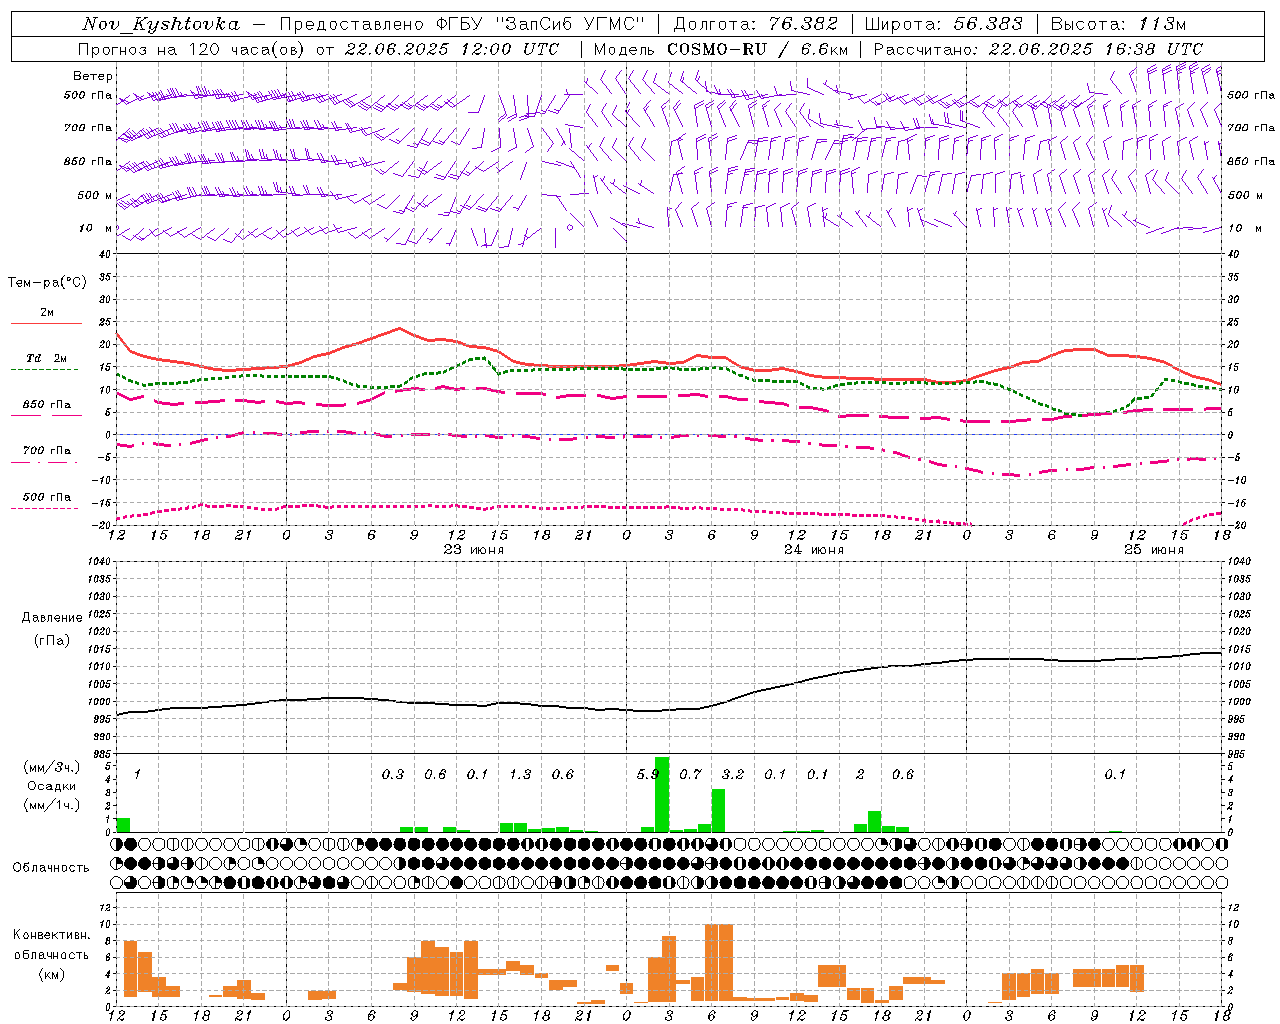
Task: Click the 1.3 precipitation amount value
Action: click(520, 774)
